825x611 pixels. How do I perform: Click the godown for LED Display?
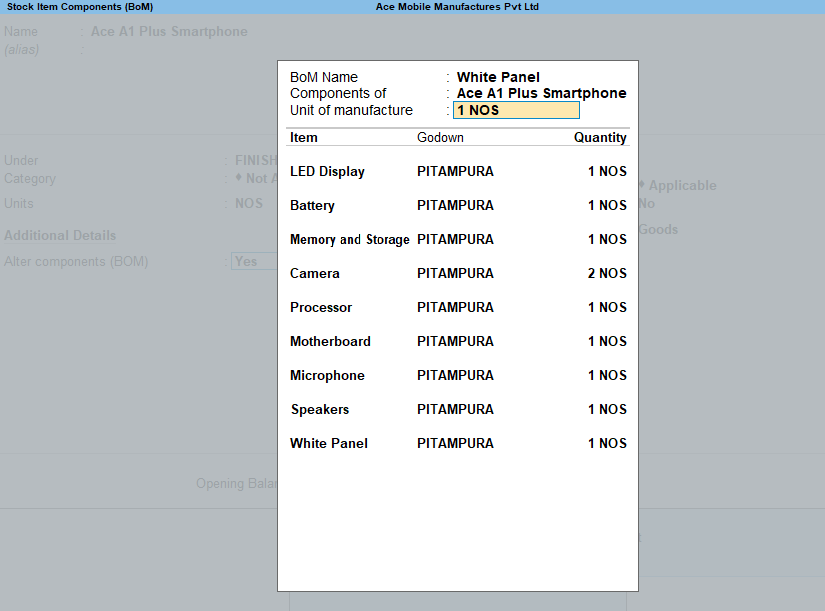click(455, 172)
